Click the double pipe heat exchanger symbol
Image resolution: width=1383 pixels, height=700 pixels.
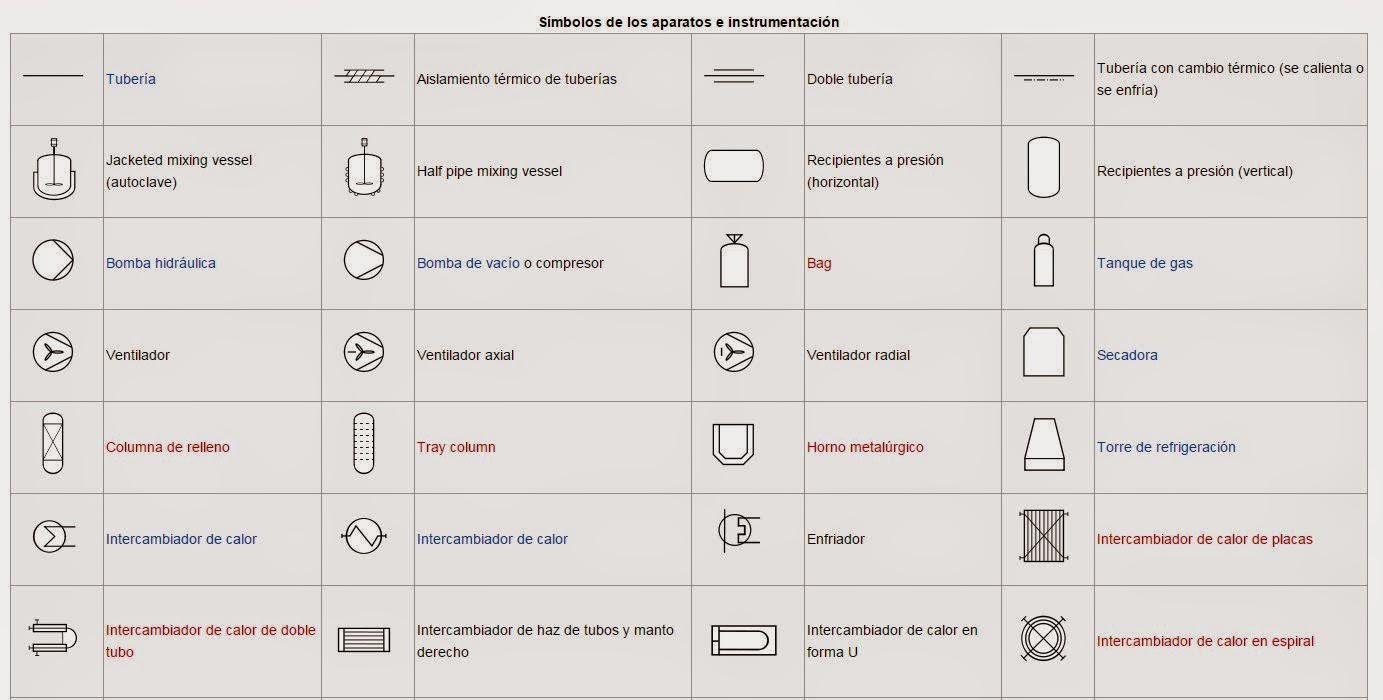coord(53,638)
